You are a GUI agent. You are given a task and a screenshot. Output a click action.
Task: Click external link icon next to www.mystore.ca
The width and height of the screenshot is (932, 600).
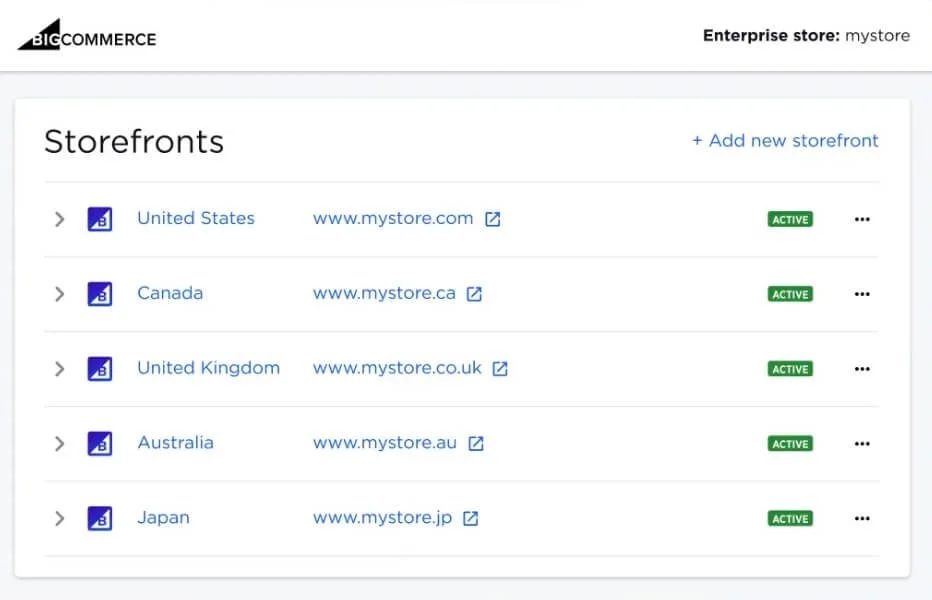coord(474,294)
